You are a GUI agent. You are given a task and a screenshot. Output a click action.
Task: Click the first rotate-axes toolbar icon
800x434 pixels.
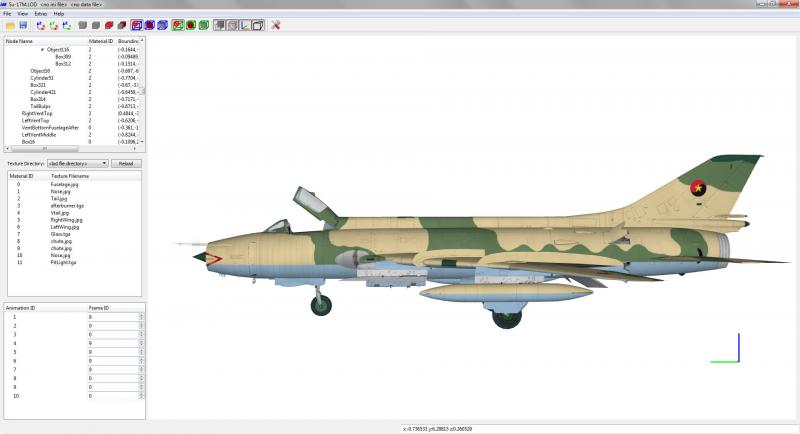pos(41,25)
